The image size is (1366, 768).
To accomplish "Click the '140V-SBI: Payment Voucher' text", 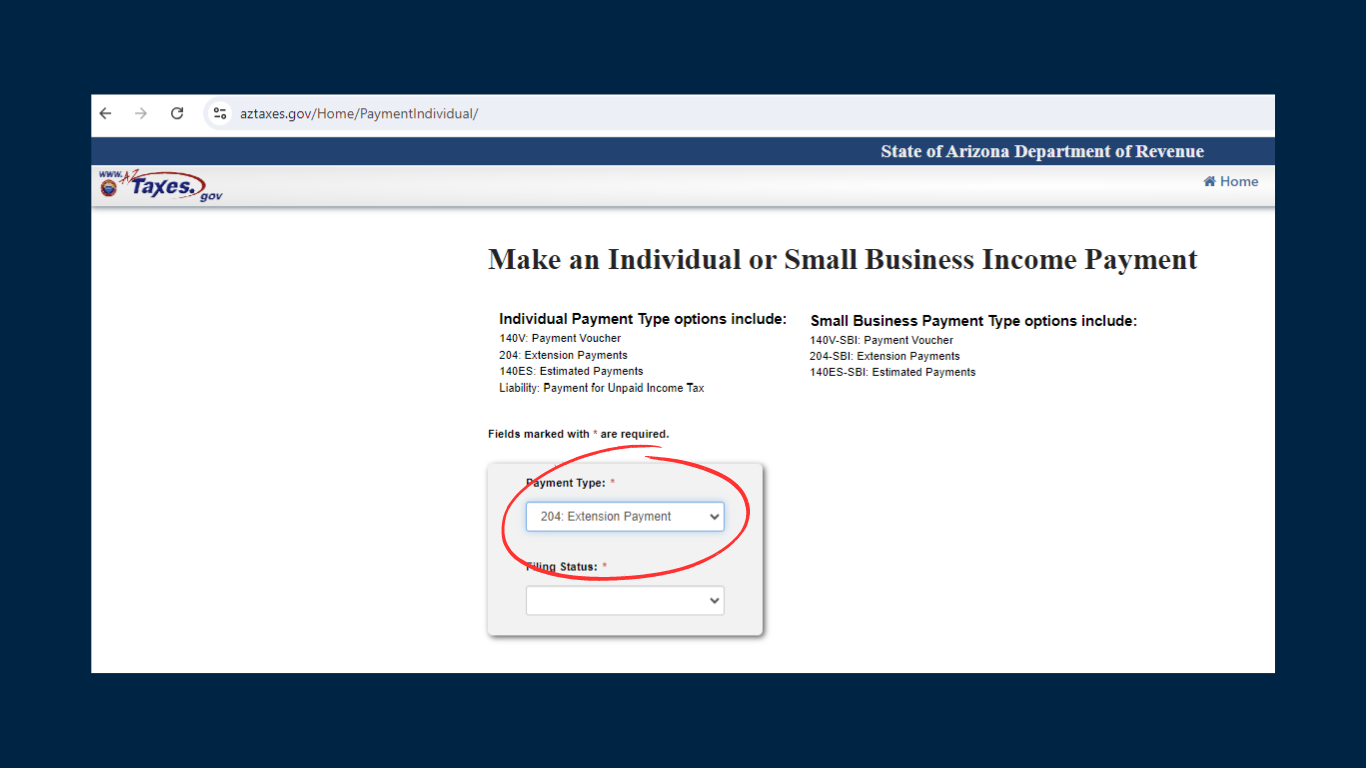I will 881,340.
